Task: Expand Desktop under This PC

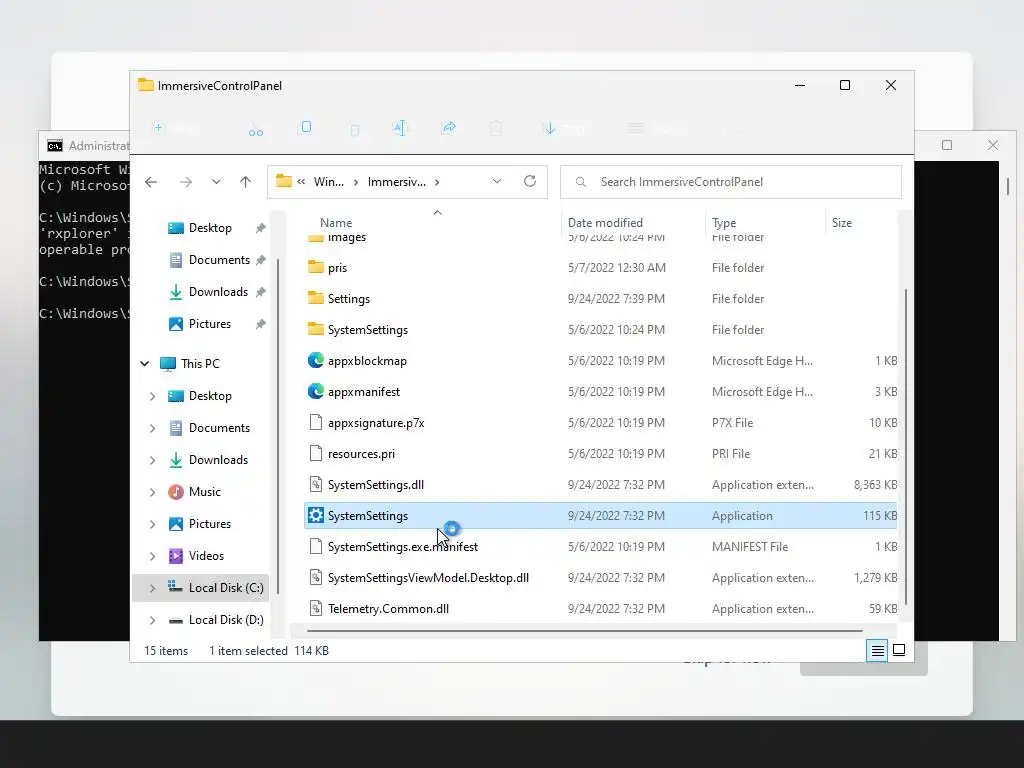Action: coord(152,396)
